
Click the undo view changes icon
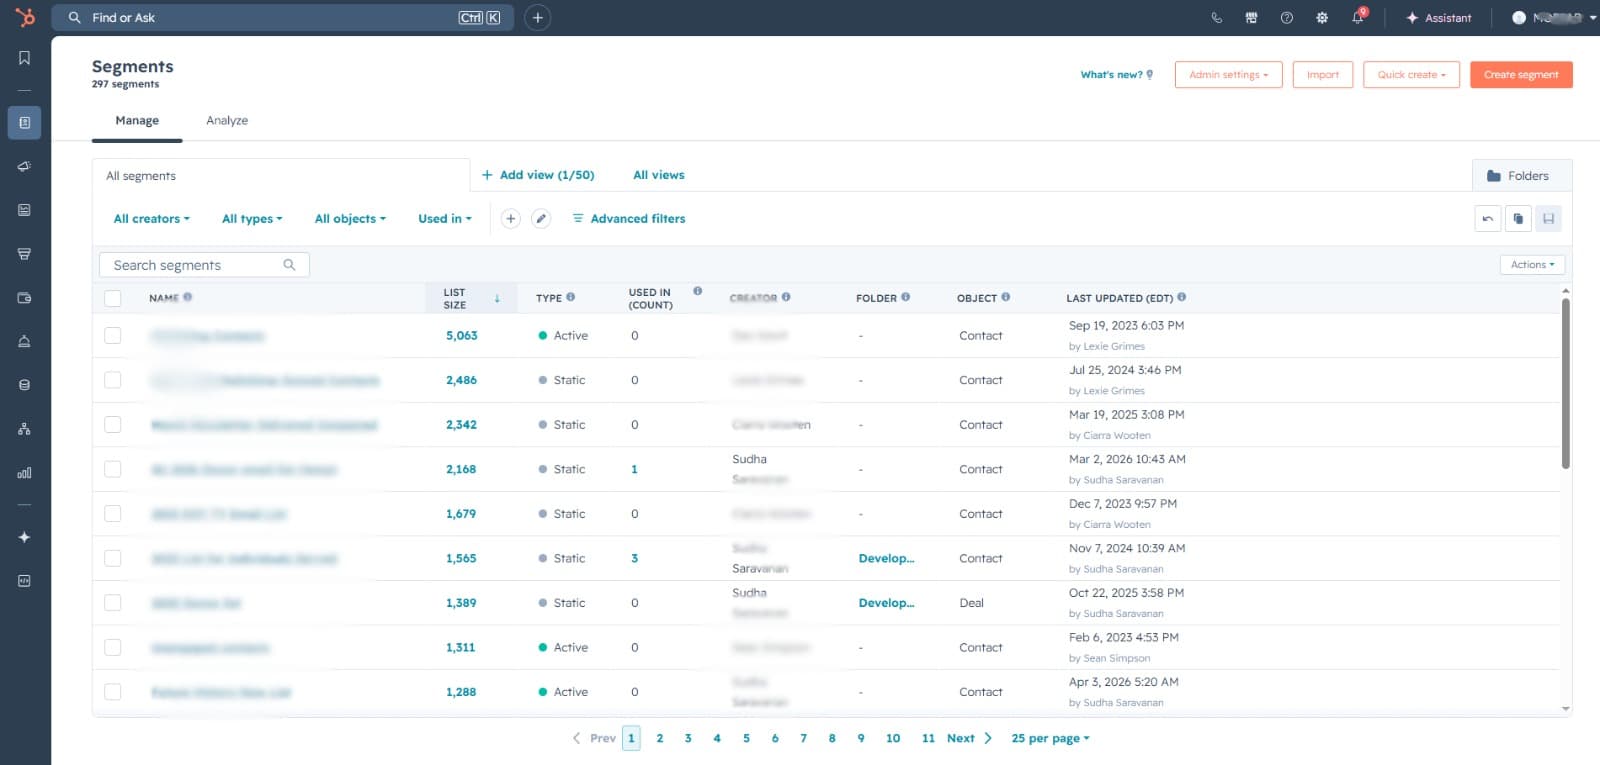tap(1488, 219)
